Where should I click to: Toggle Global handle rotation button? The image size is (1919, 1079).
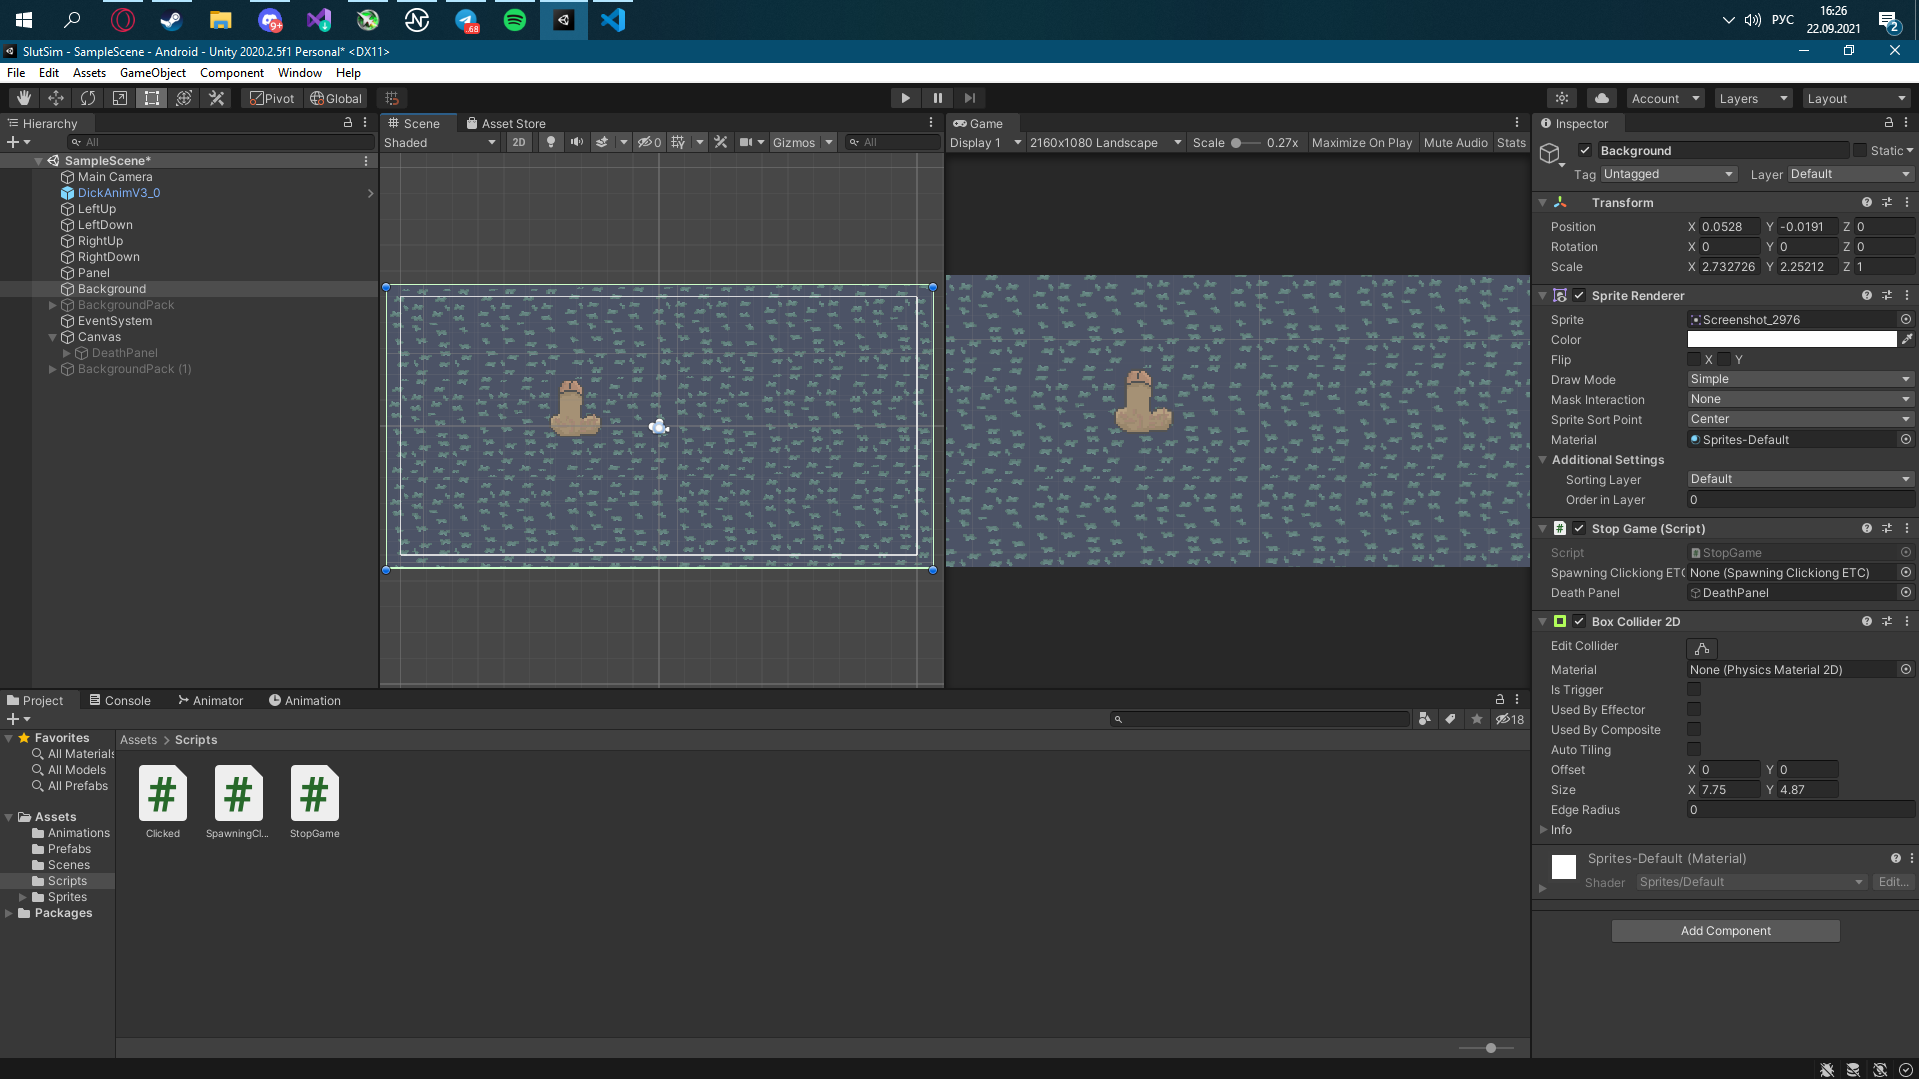click(336, 98)
